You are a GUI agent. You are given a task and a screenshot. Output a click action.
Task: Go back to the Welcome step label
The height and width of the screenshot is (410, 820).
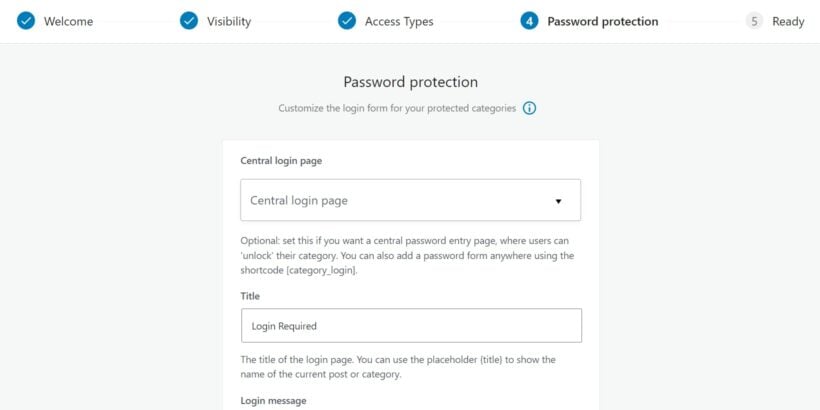pos(69,21)
